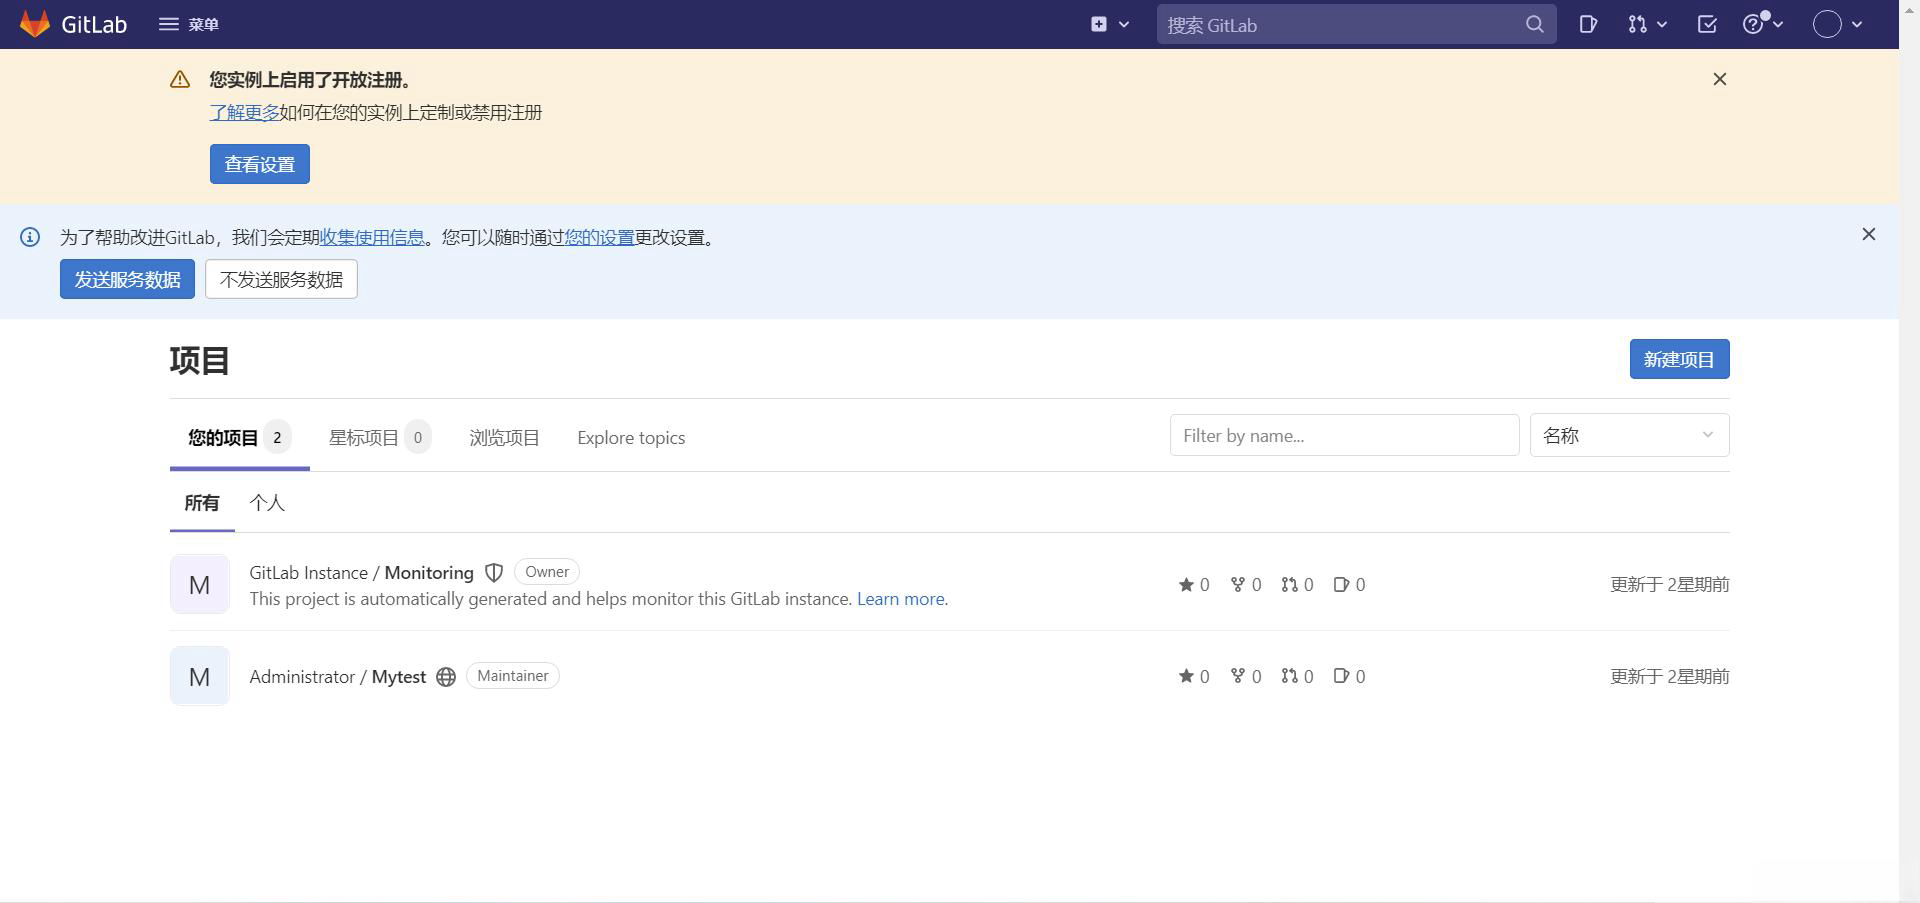Focus the Filter by name field
Viewport: 1920px width, 903px height.
pos(1344,436)
